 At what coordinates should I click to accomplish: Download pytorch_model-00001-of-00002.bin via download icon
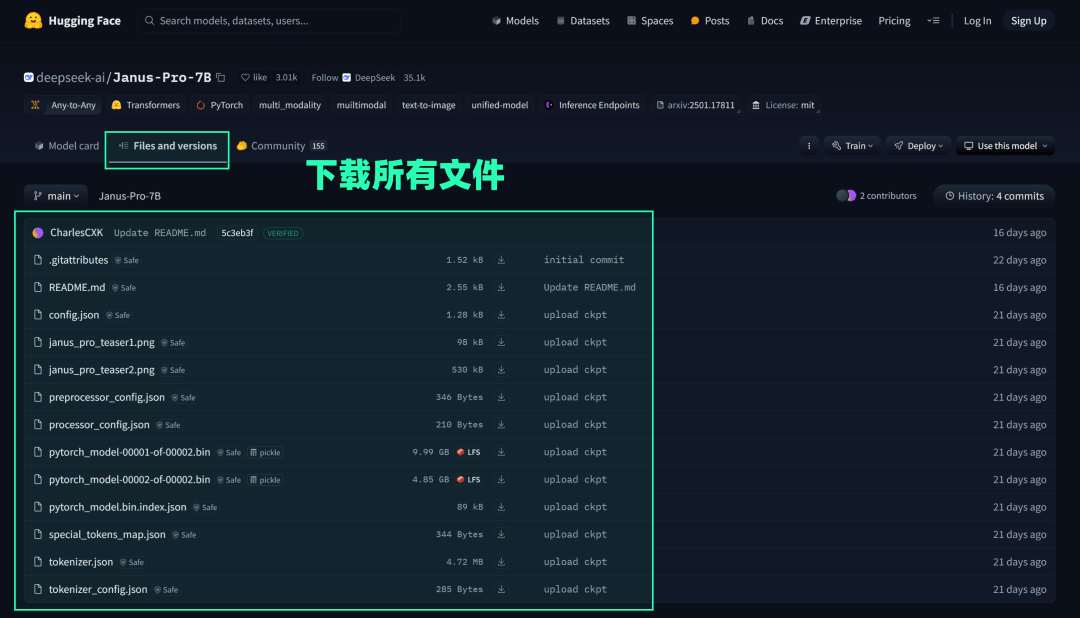tap(501, 453)
